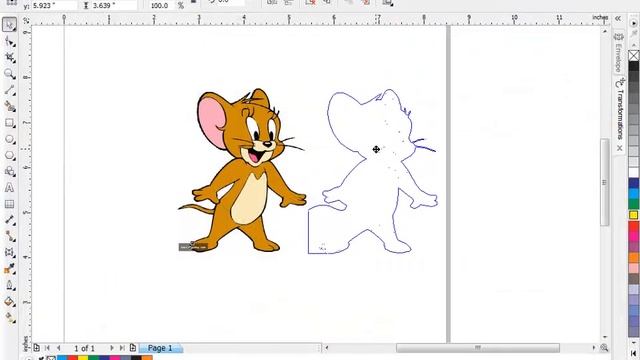Switch to the Transformations docker tab
The width and height of the screenshot is (640, 360).
click(x=620, y=109)
